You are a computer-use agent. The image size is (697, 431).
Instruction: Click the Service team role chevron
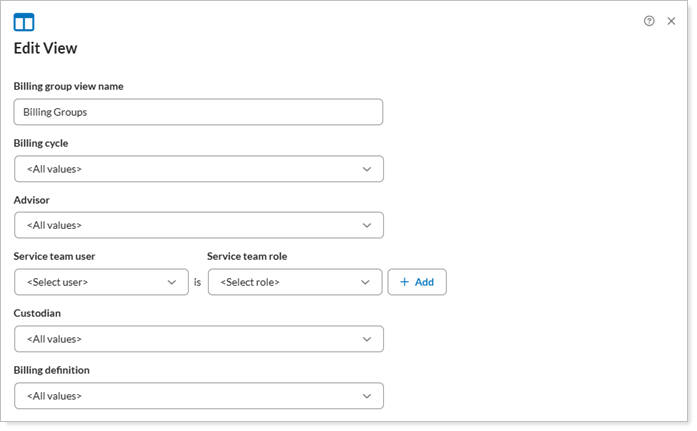pyautogui.click(x=365, y=282)
